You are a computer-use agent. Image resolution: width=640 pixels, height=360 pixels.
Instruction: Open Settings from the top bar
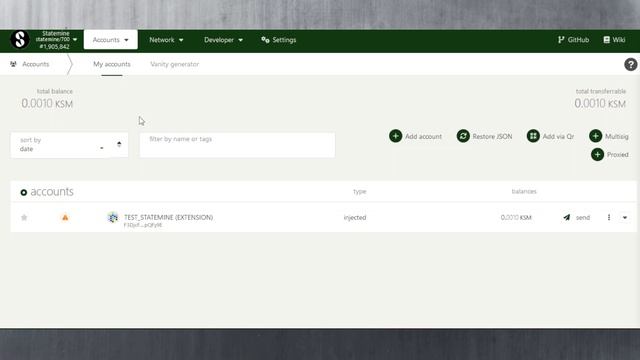[279, 40]
